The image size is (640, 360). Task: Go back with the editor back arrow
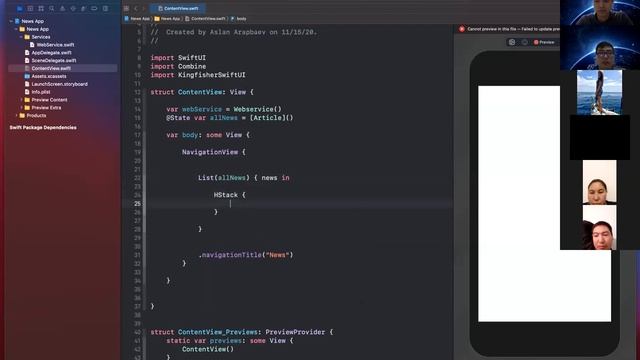(x=136, y=8)
